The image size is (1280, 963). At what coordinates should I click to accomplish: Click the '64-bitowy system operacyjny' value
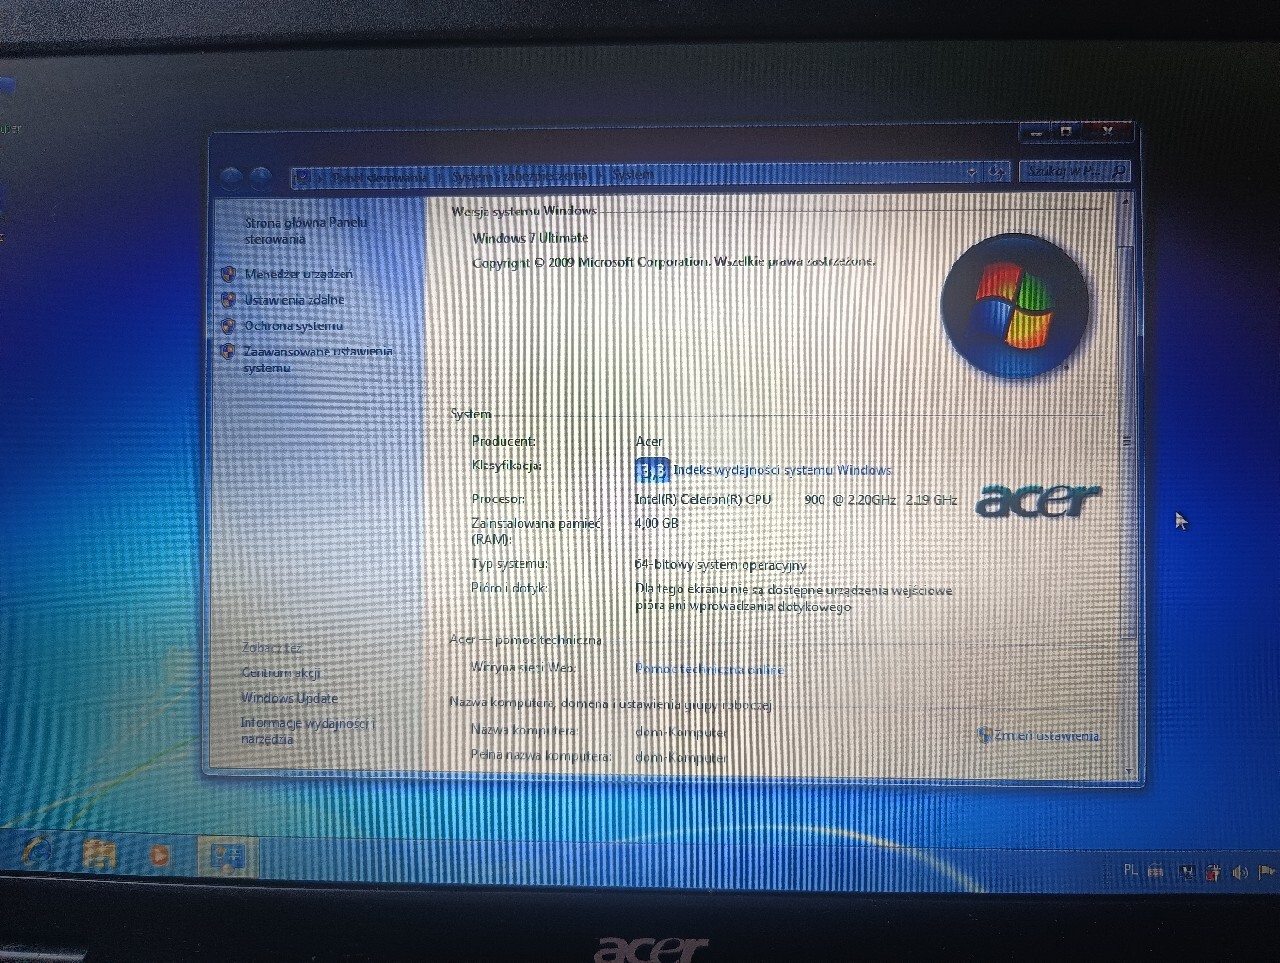point(720,565)
